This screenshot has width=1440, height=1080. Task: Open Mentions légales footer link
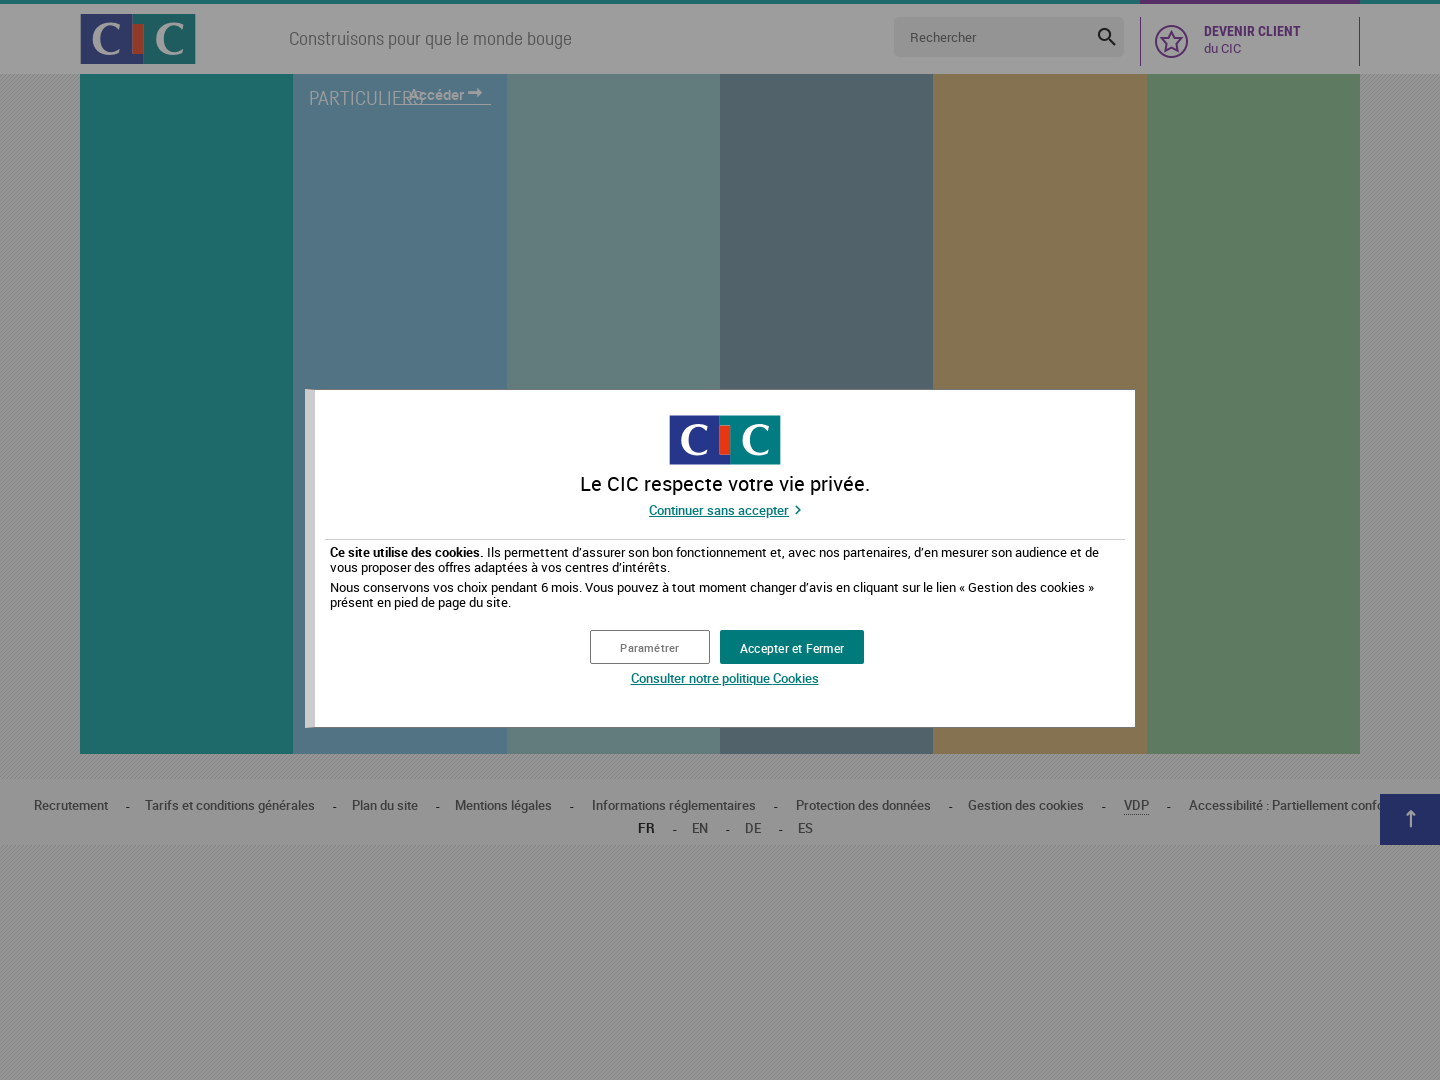pos(503,805)
